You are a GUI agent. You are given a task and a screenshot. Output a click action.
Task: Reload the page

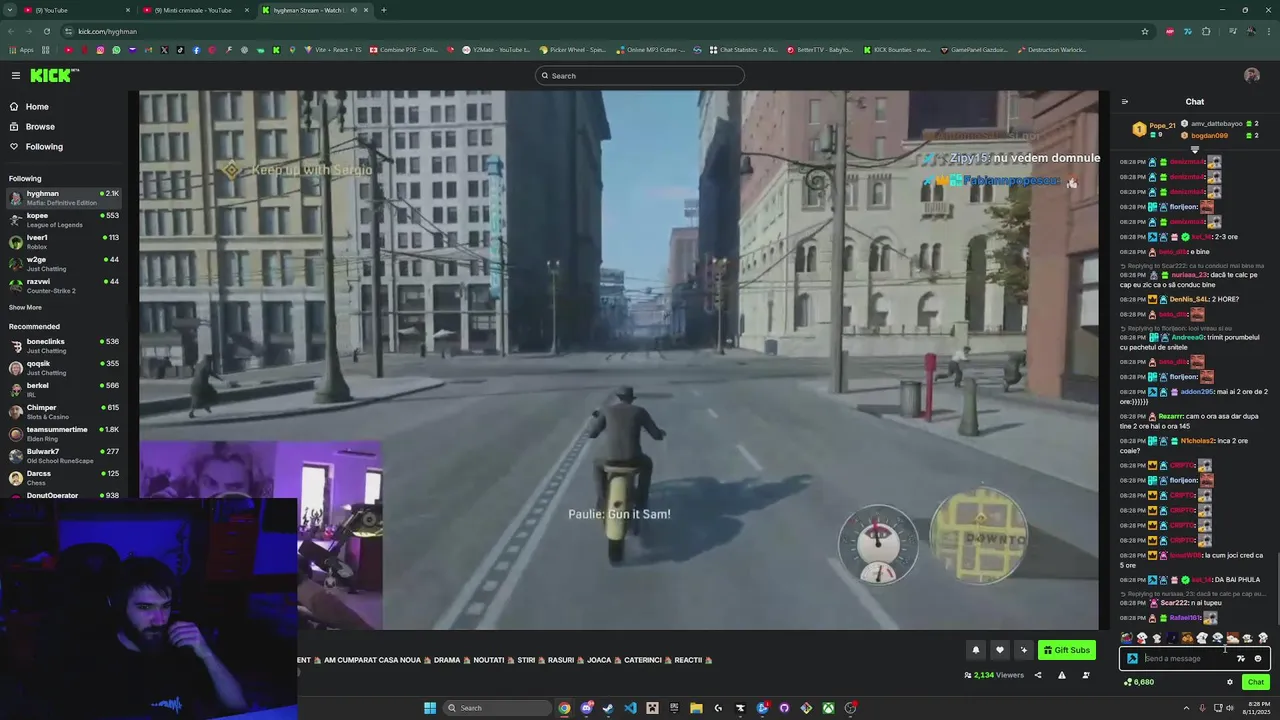coord(48,31)
